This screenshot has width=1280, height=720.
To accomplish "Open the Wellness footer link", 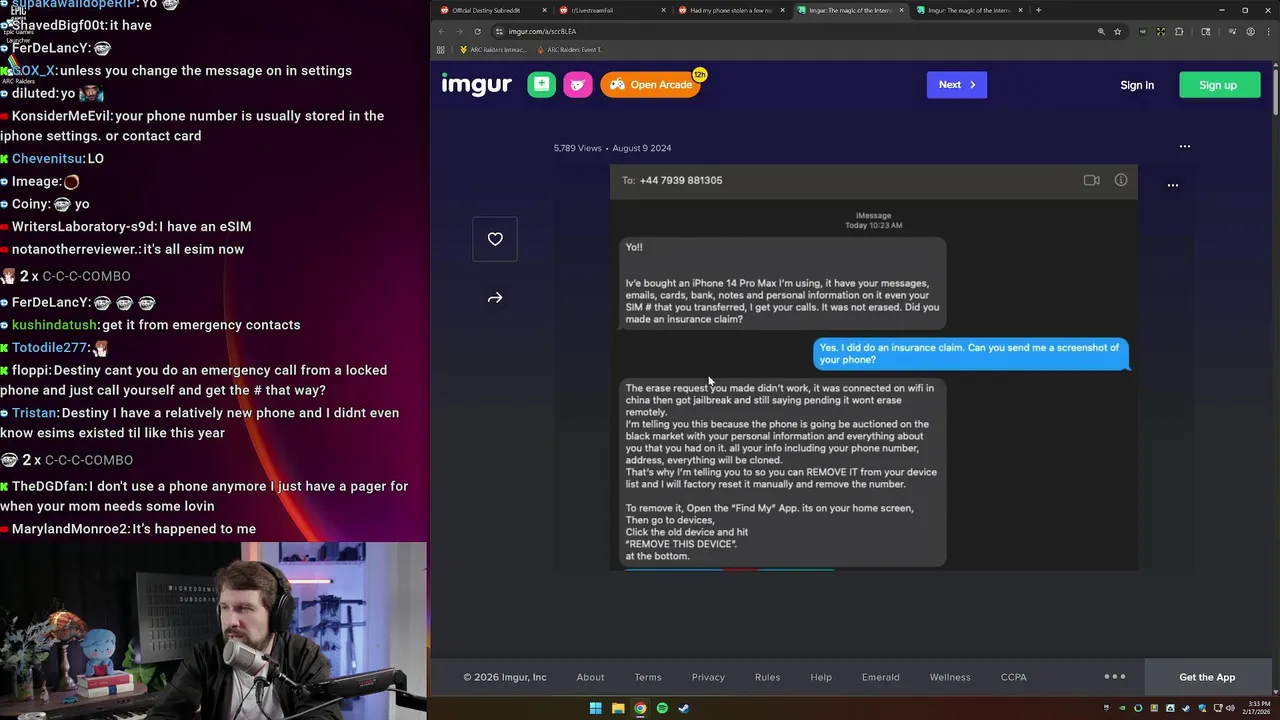I will pos(950,677).
